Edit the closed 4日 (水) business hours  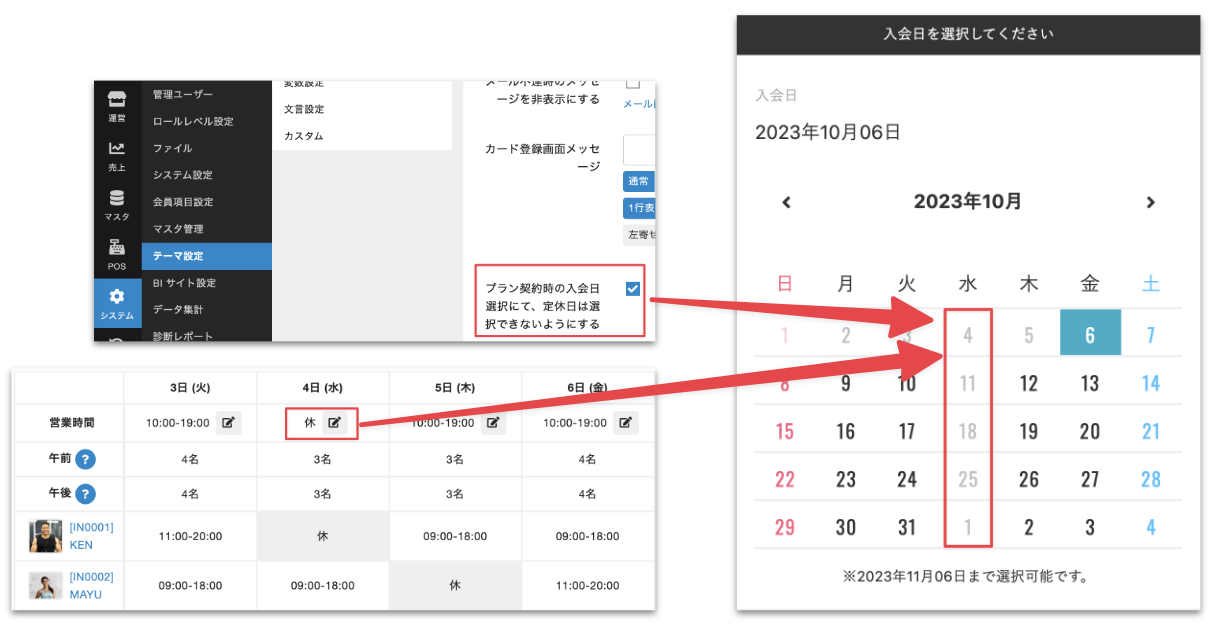(335, 423)
